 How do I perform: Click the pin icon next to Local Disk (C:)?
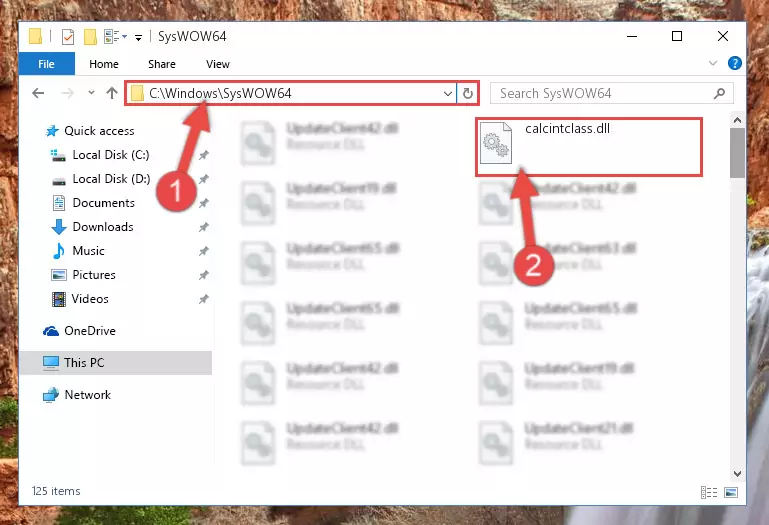[204, 156]
